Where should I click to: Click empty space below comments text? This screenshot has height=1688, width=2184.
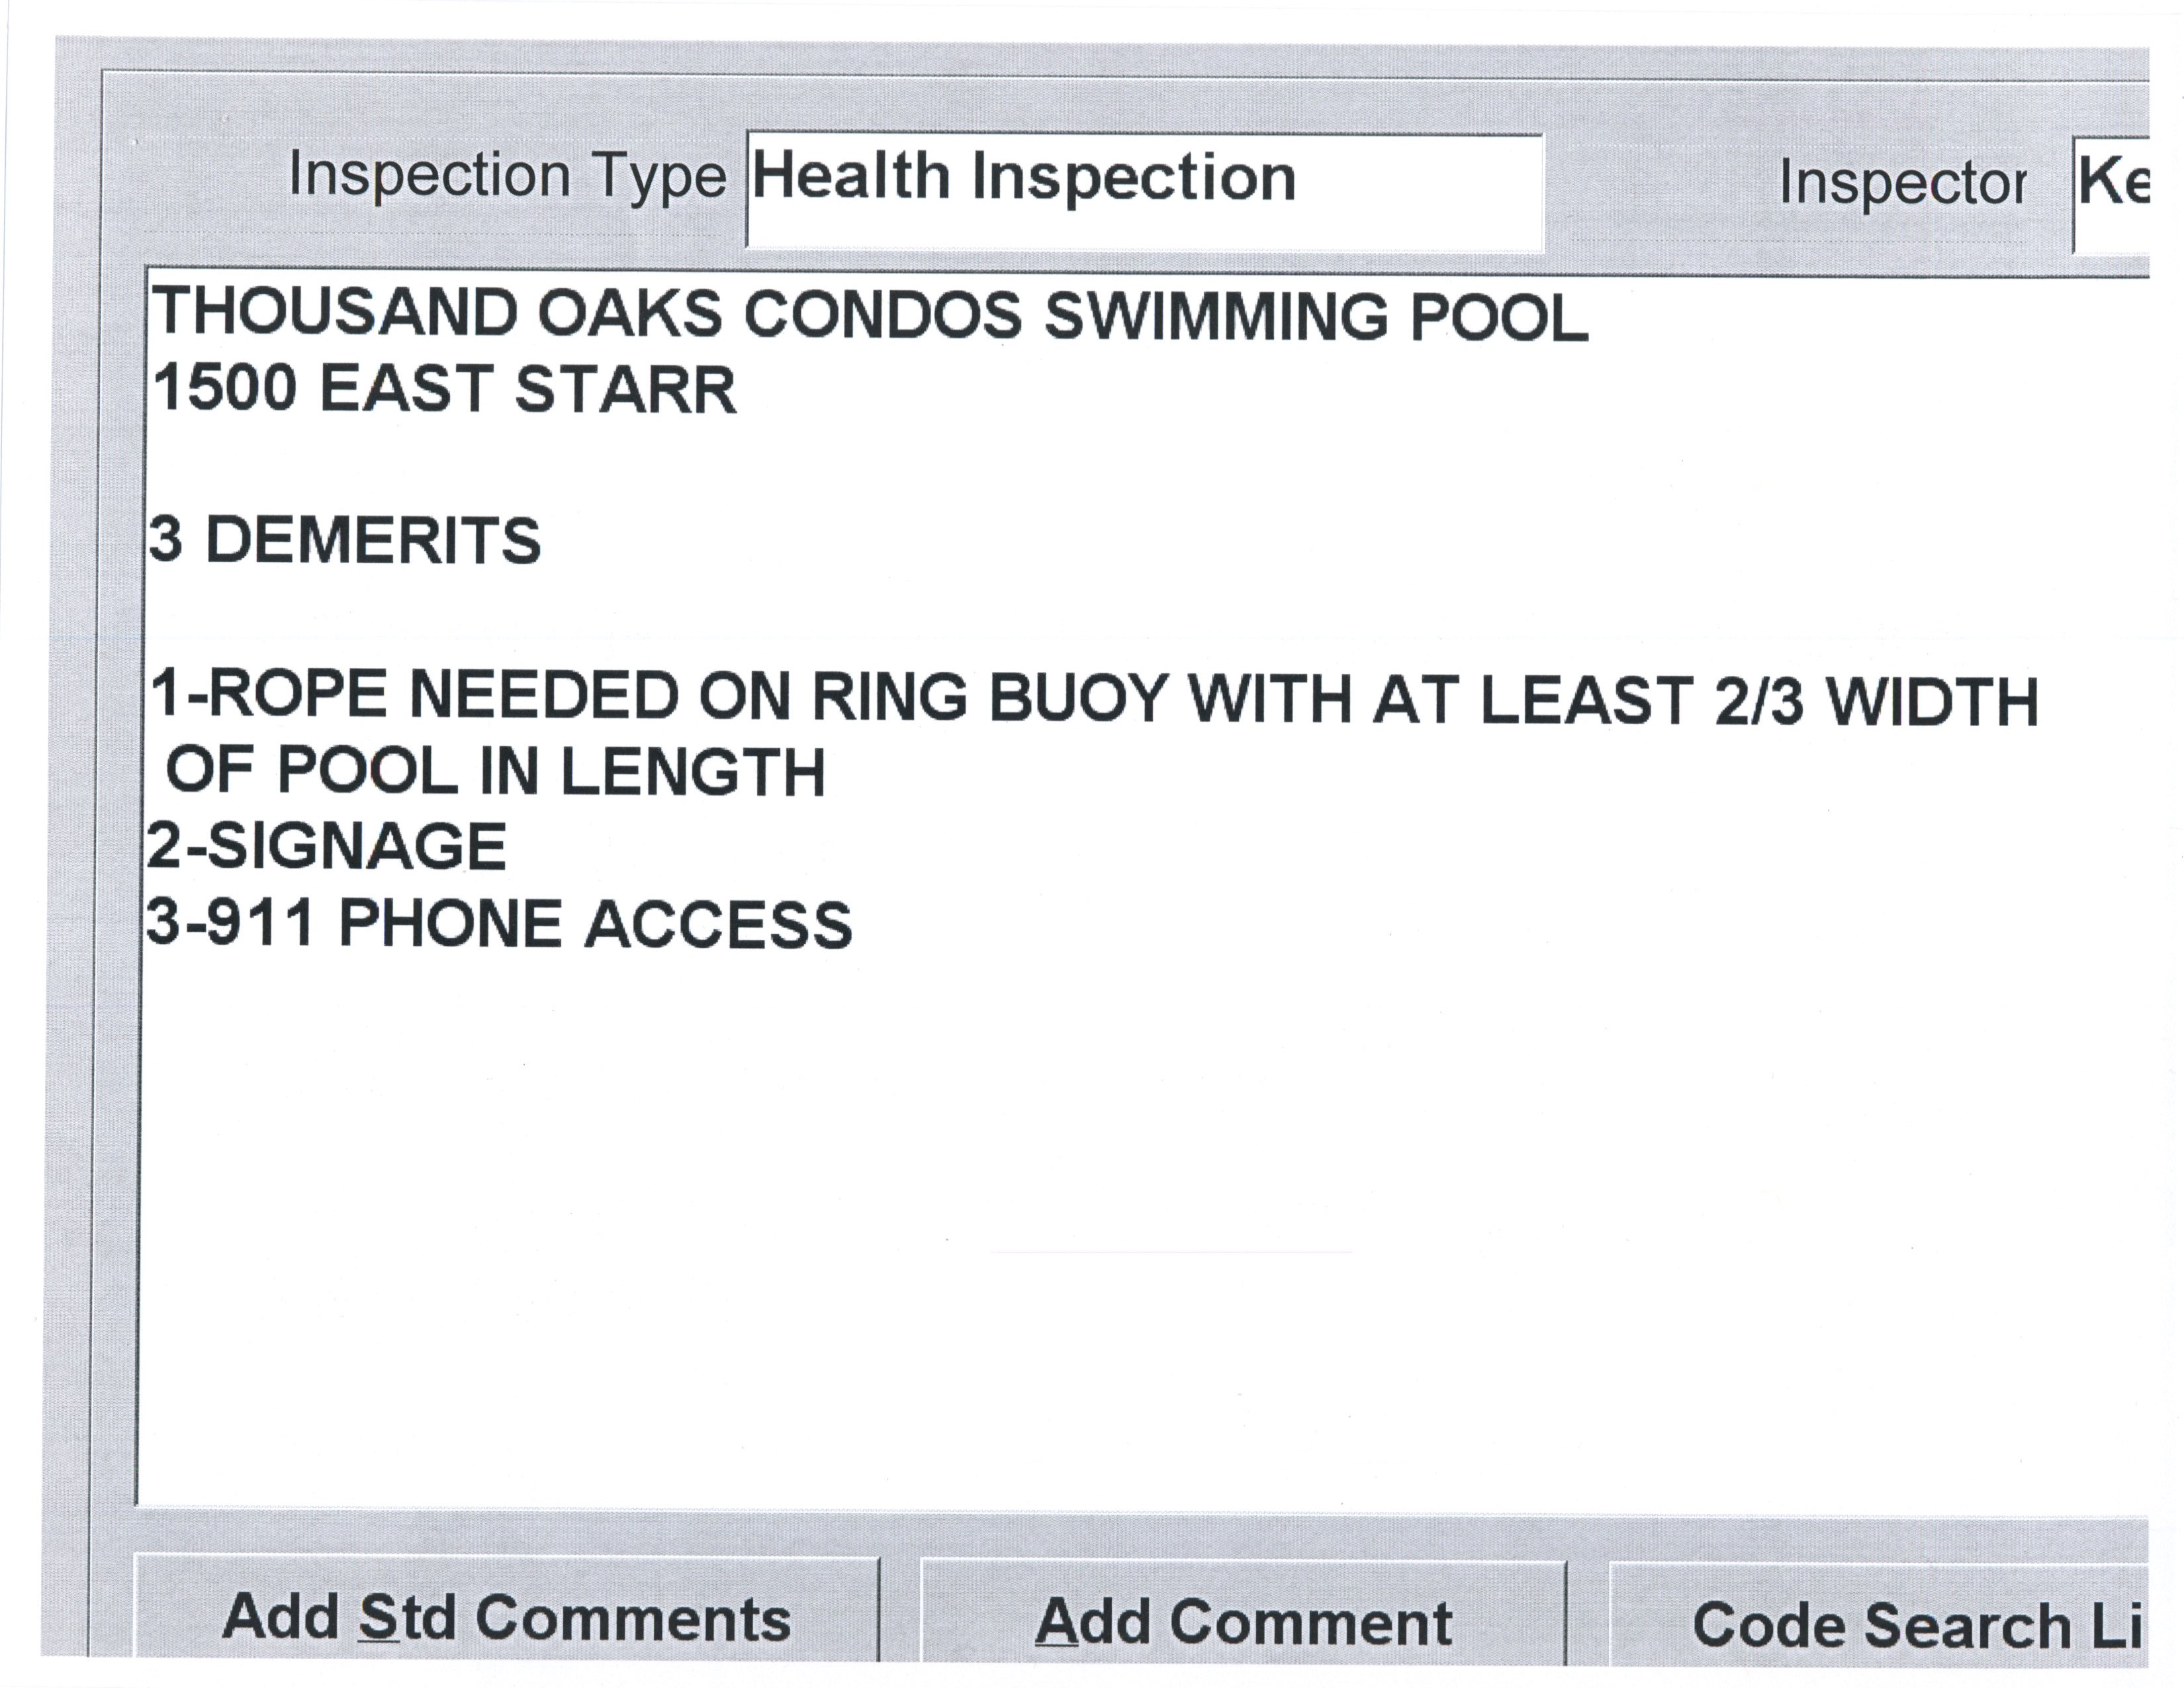[x=1100, y=1250]
